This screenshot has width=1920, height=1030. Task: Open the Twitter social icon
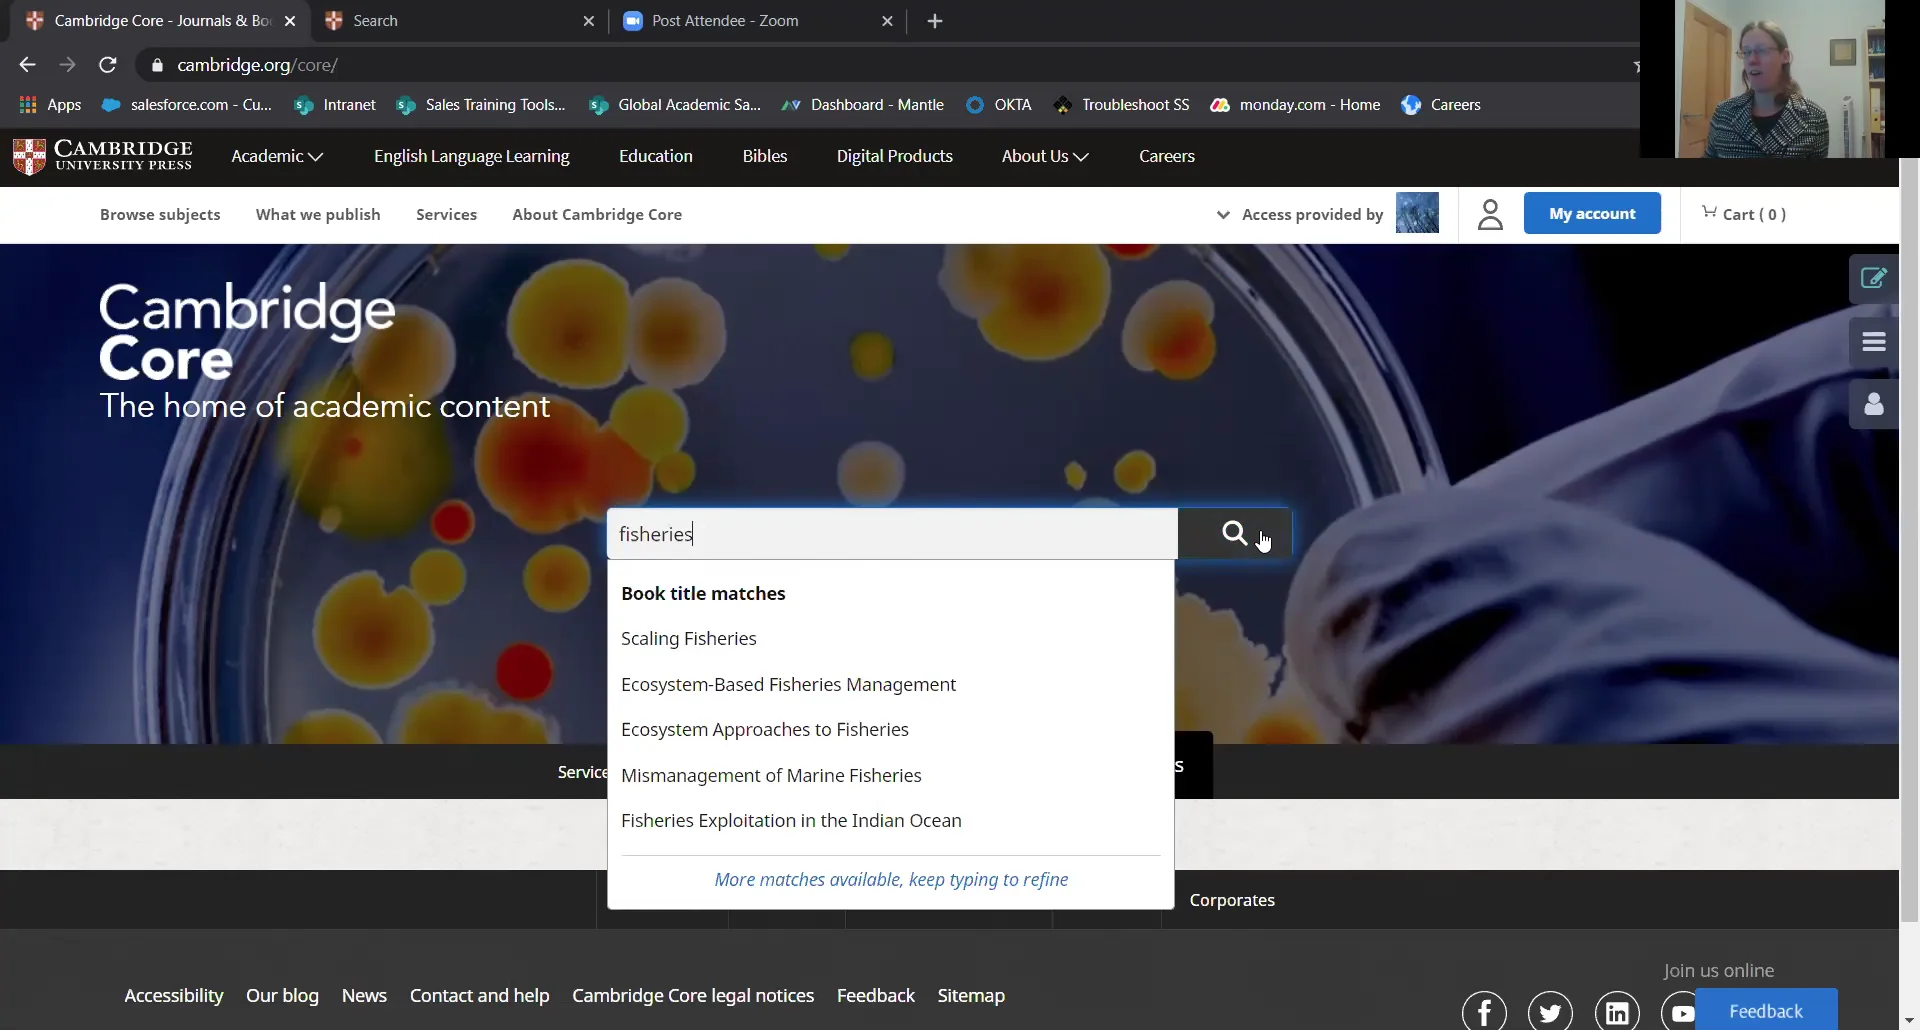click(x=1550, y=1012)
